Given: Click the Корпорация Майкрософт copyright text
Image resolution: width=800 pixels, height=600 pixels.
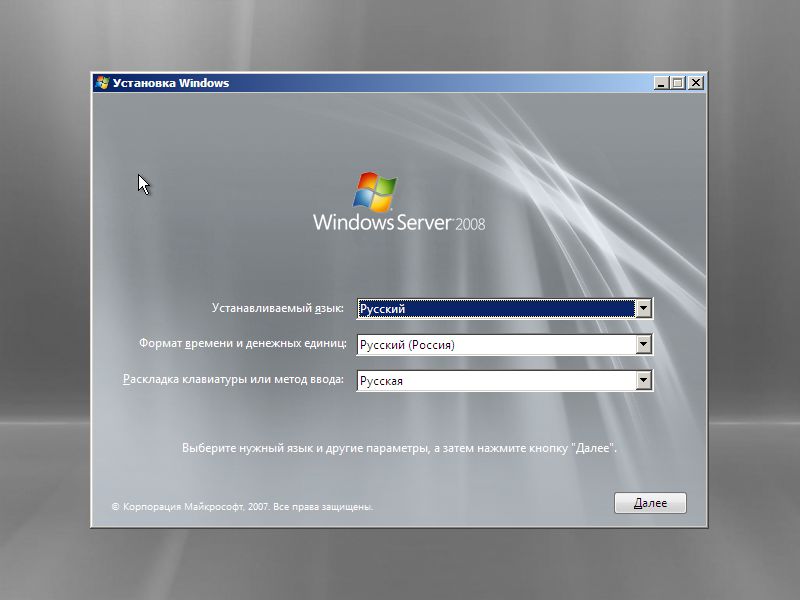Looking at the screenshot, I should [x=242, y=507].
